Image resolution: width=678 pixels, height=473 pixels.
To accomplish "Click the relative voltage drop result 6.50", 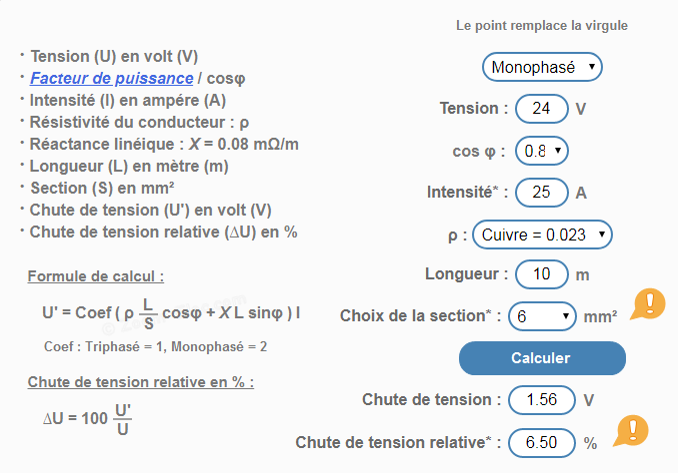I will (x=542, y=443).
